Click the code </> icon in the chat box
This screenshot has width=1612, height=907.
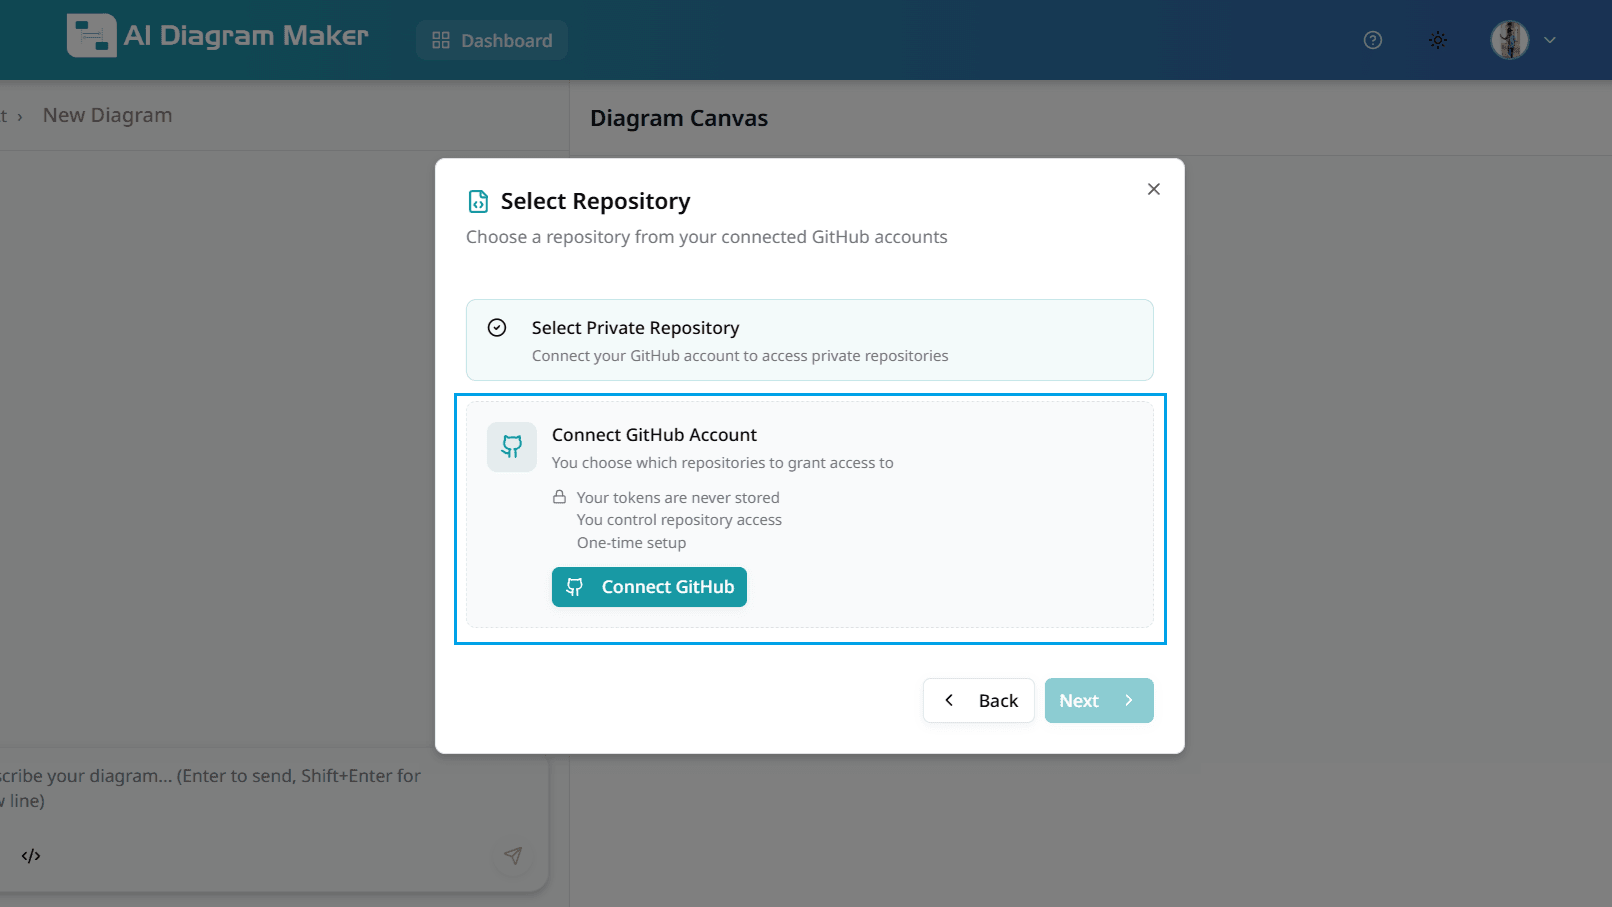coord(31,856)
